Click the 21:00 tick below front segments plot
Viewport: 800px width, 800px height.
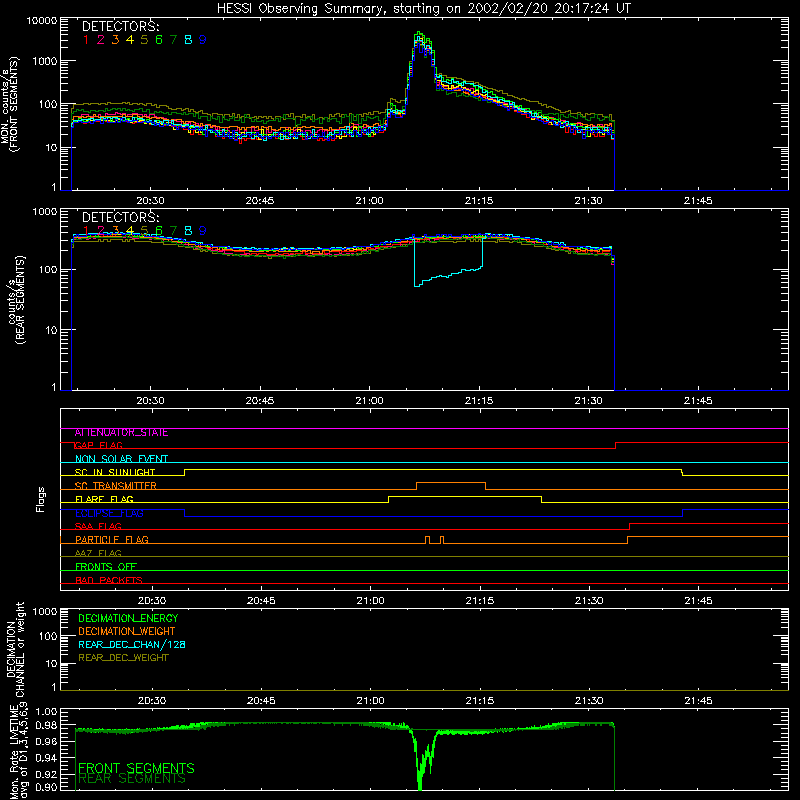coord(369,201)
